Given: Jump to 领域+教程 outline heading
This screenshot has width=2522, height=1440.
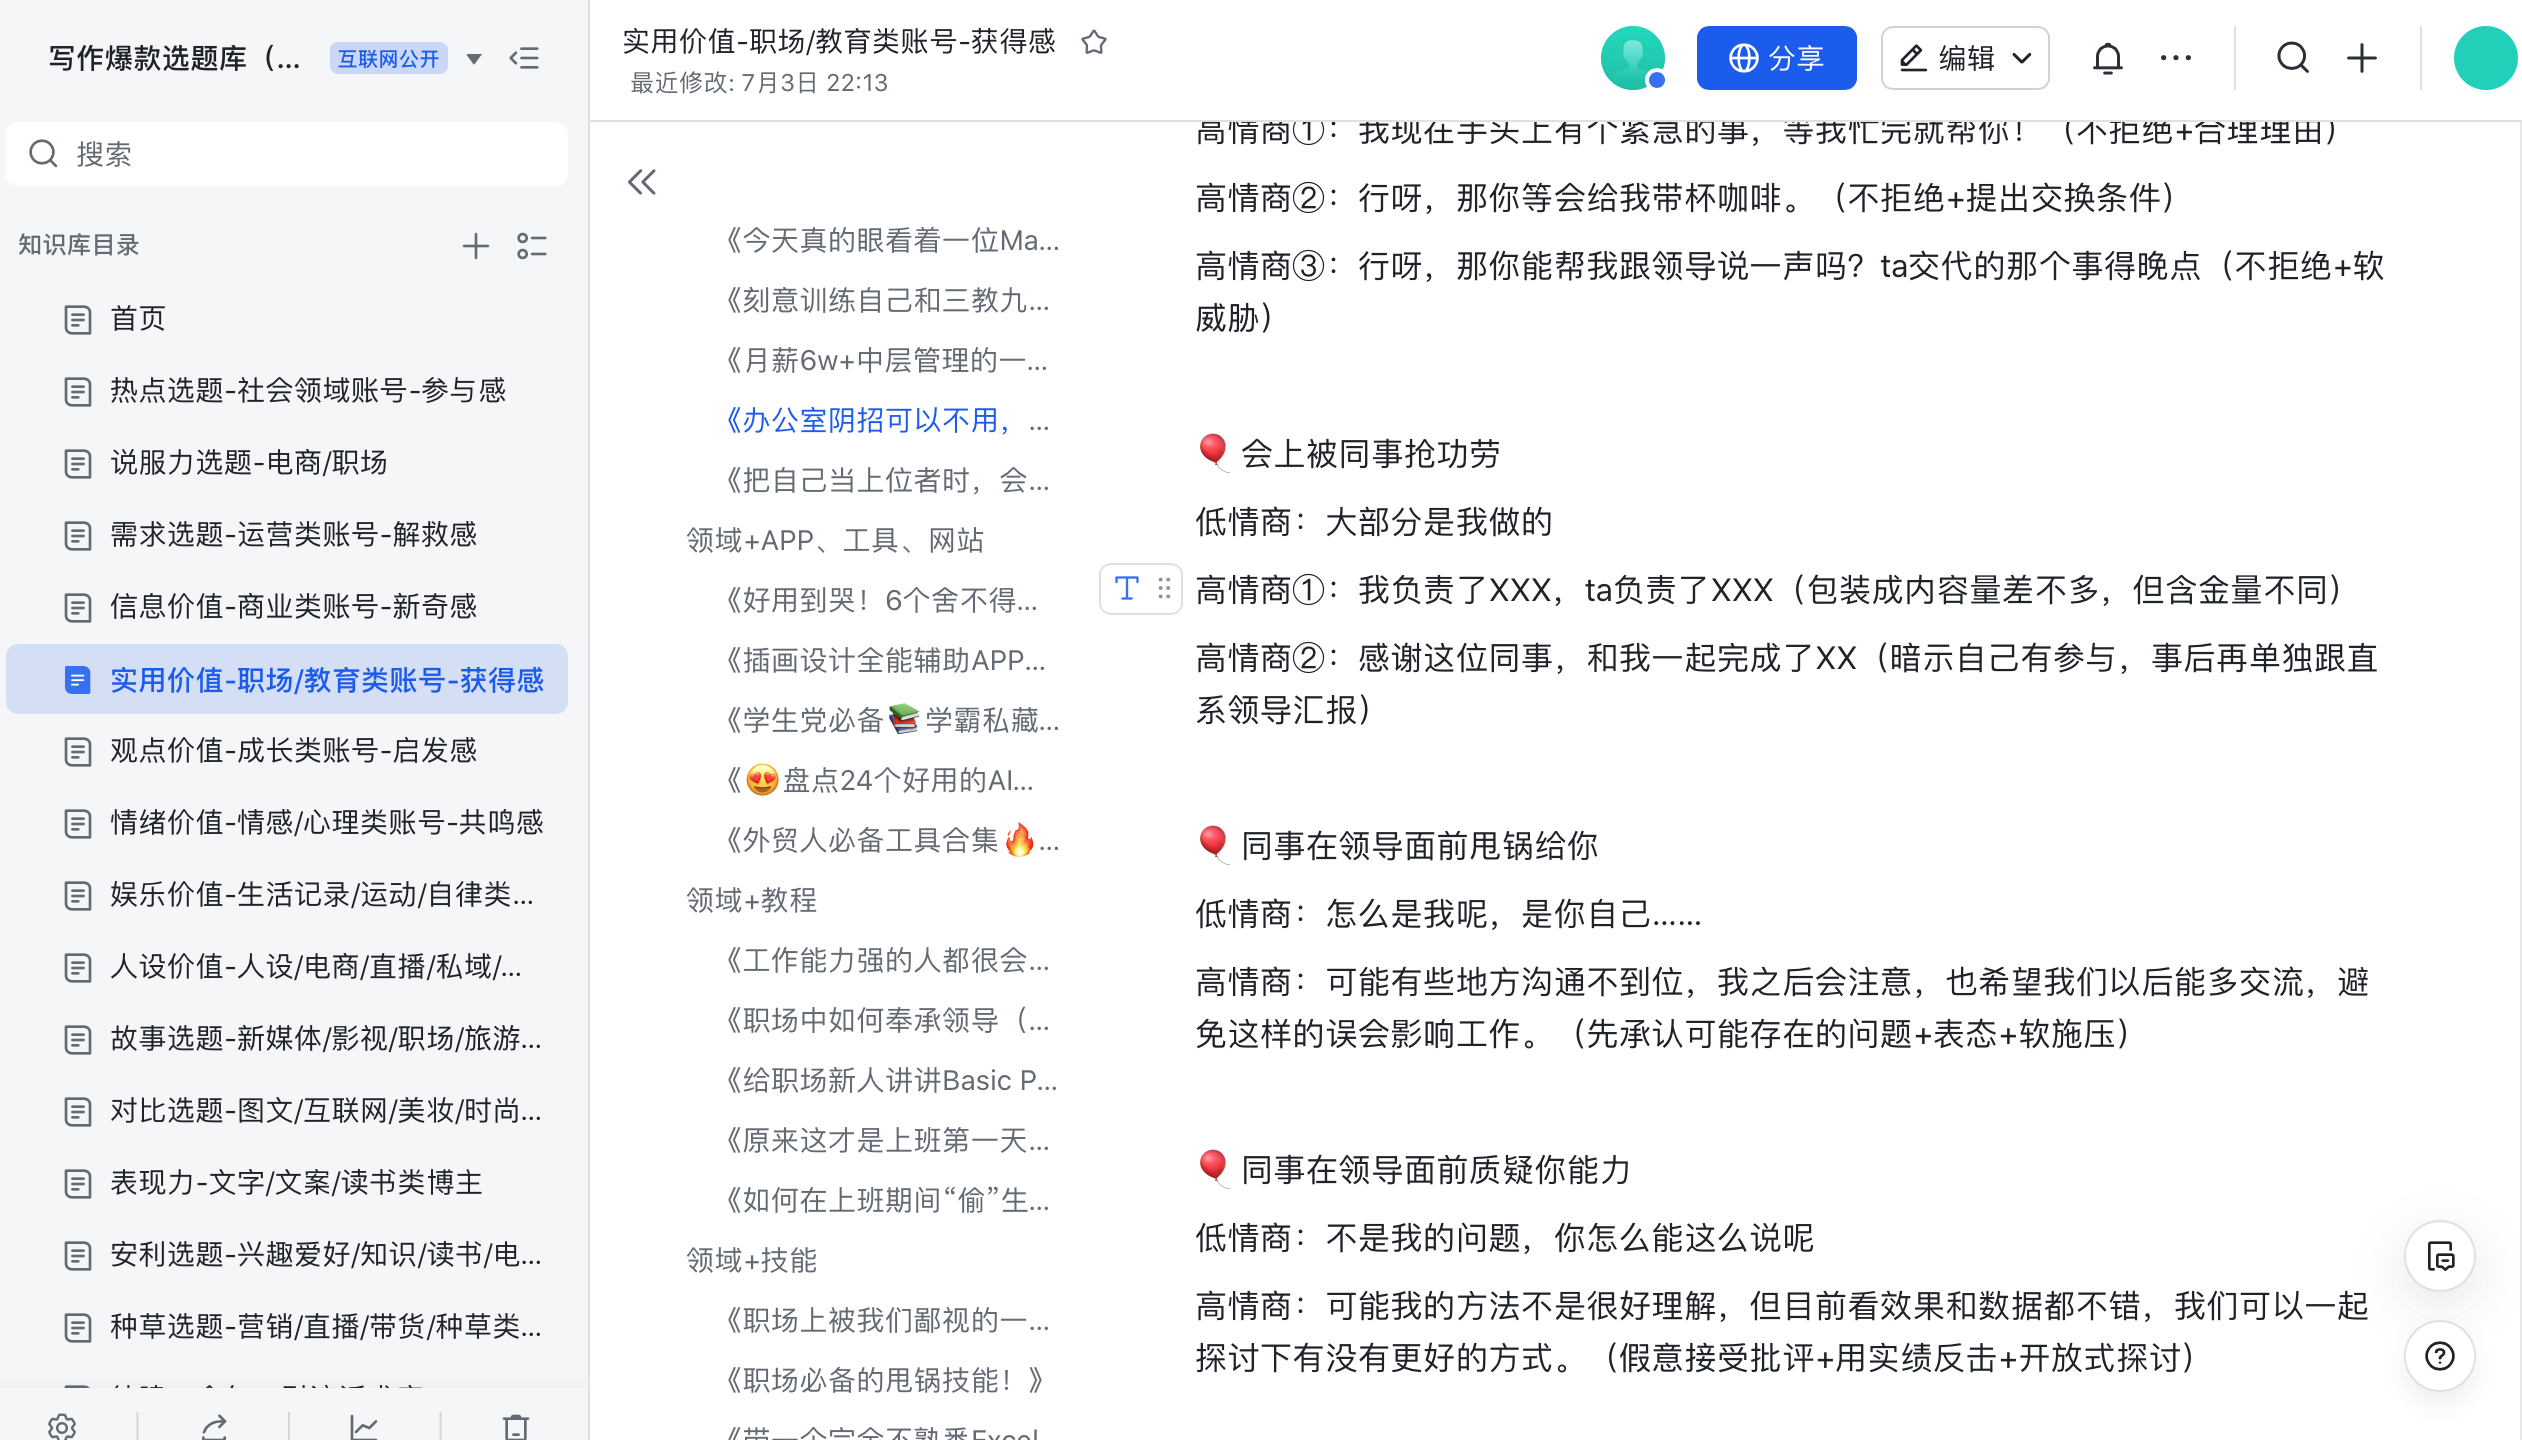Looking at the screenshot, I should (x=752, y=900).
